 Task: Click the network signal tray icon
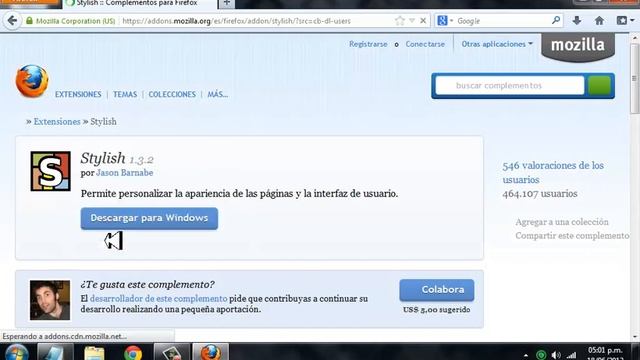coord(571,356)
